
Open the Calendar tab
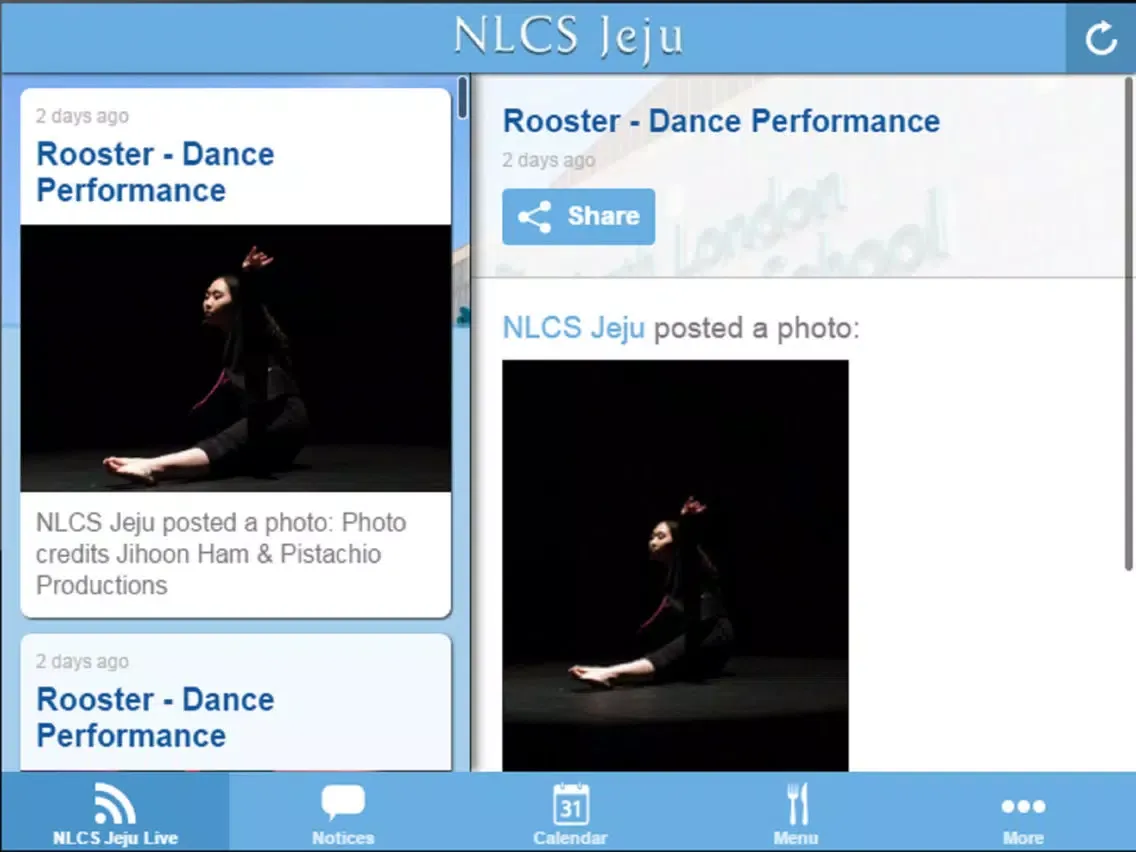click(x=570, y=811)
